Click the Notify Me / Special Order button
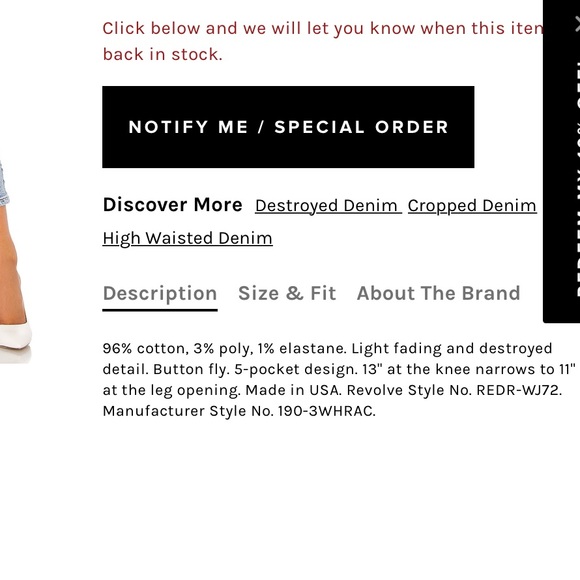Viewport: 580px width, 580px height. click(x=288, y=127)
